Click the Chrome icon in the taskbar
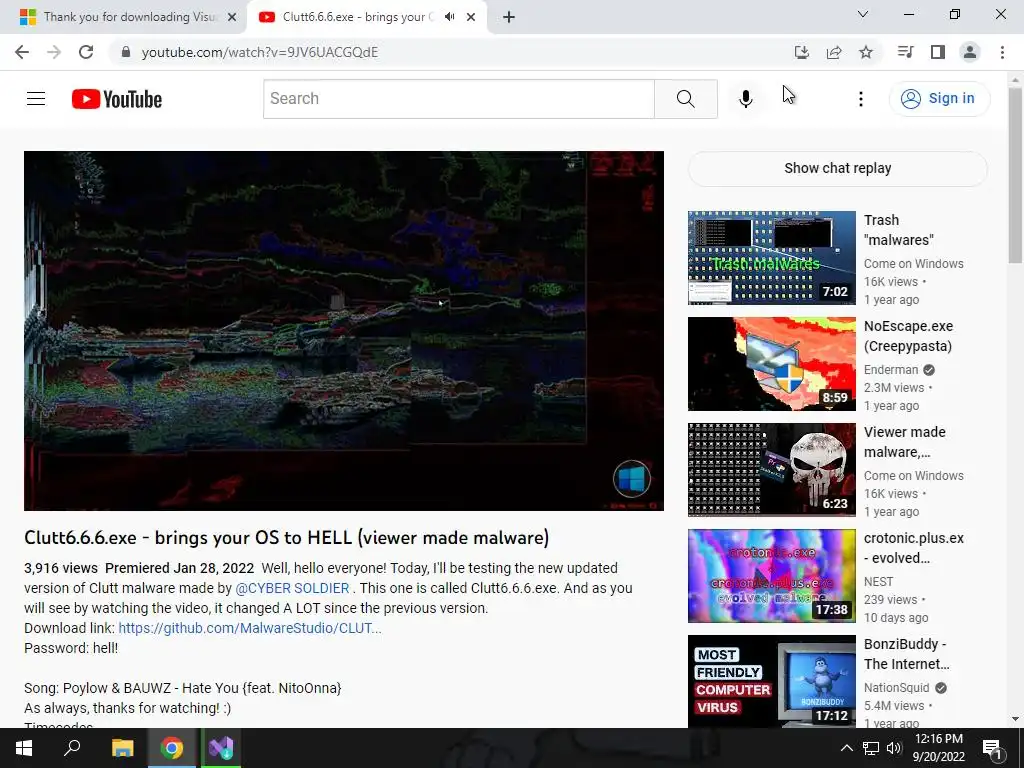This screenshot has width=1024, height=768. pyautogui.click(x=172, y=748)
